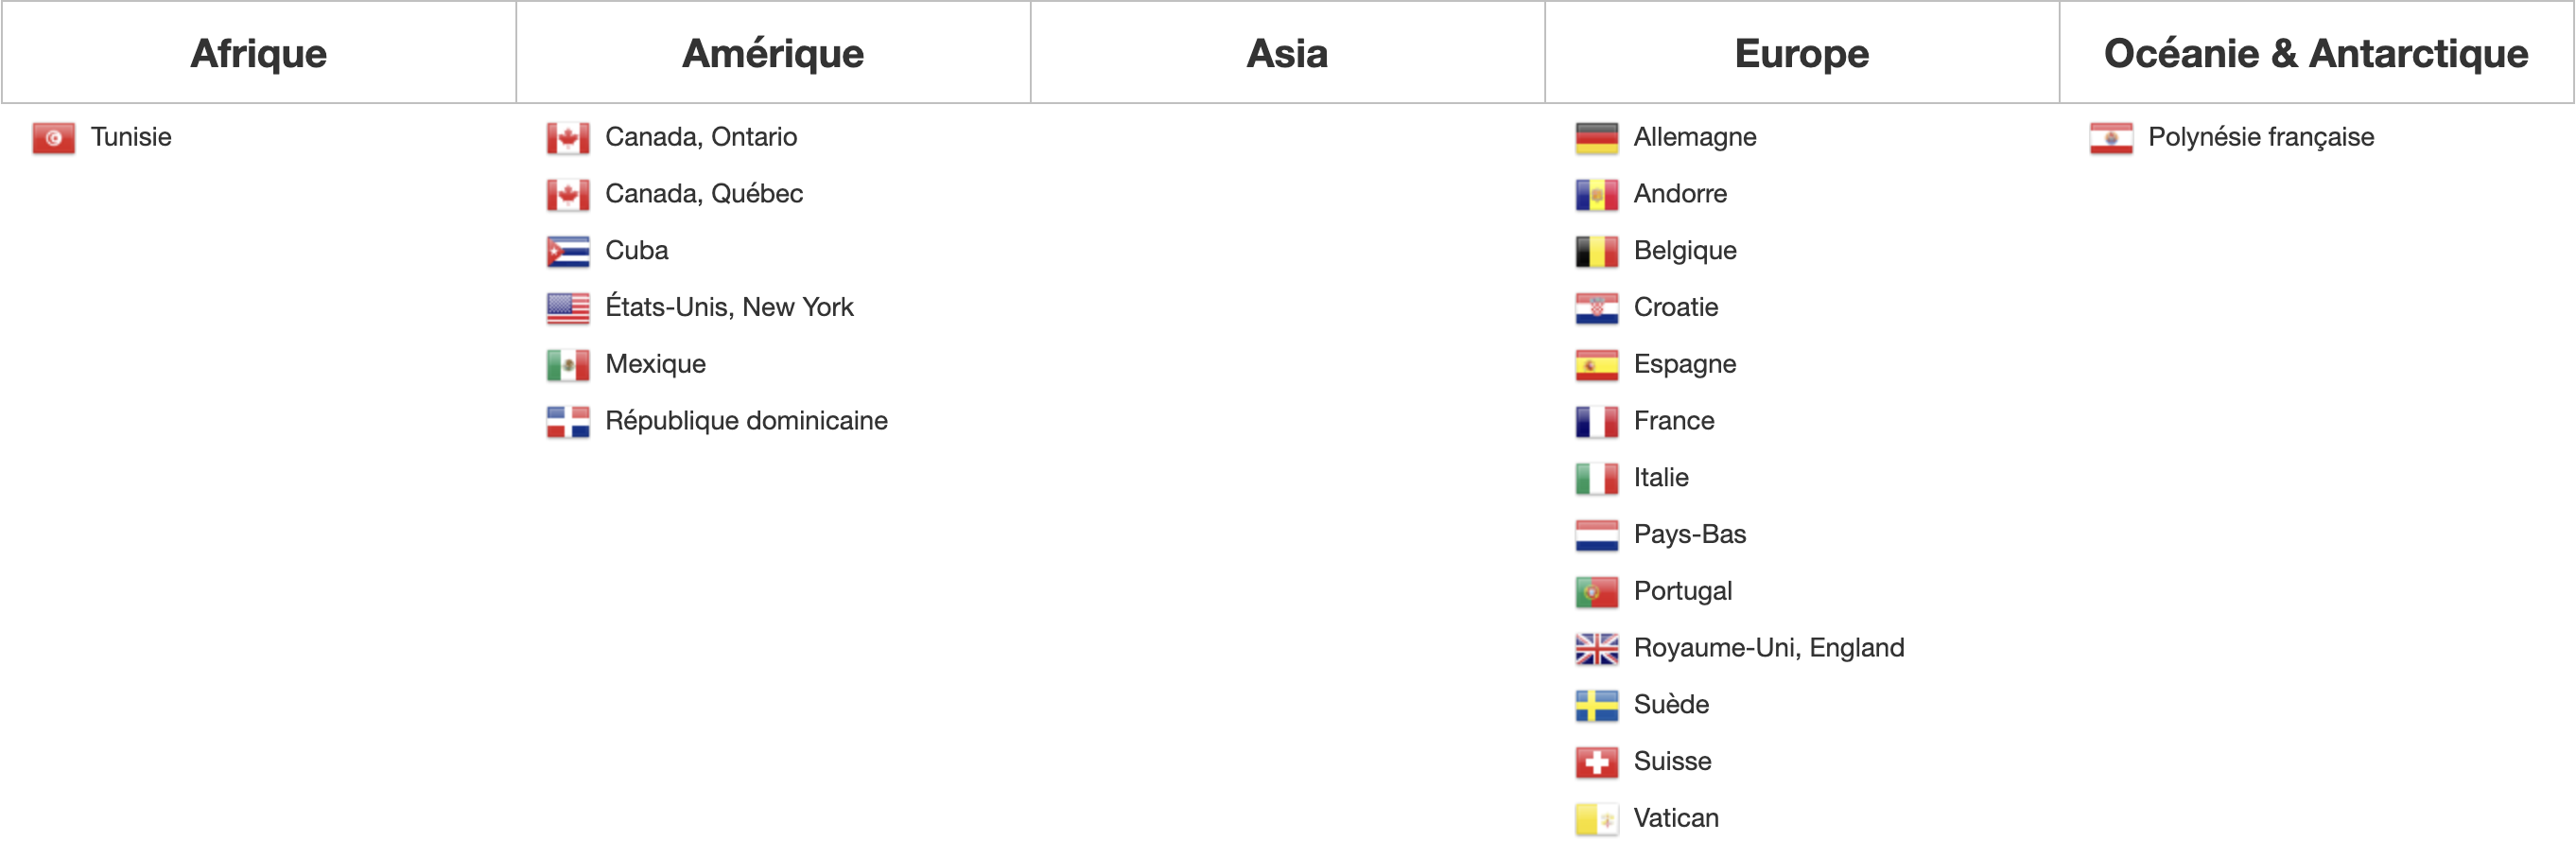
Task: Select the Océanie & Antarctique header
Action: click(x=2316, y=53)
